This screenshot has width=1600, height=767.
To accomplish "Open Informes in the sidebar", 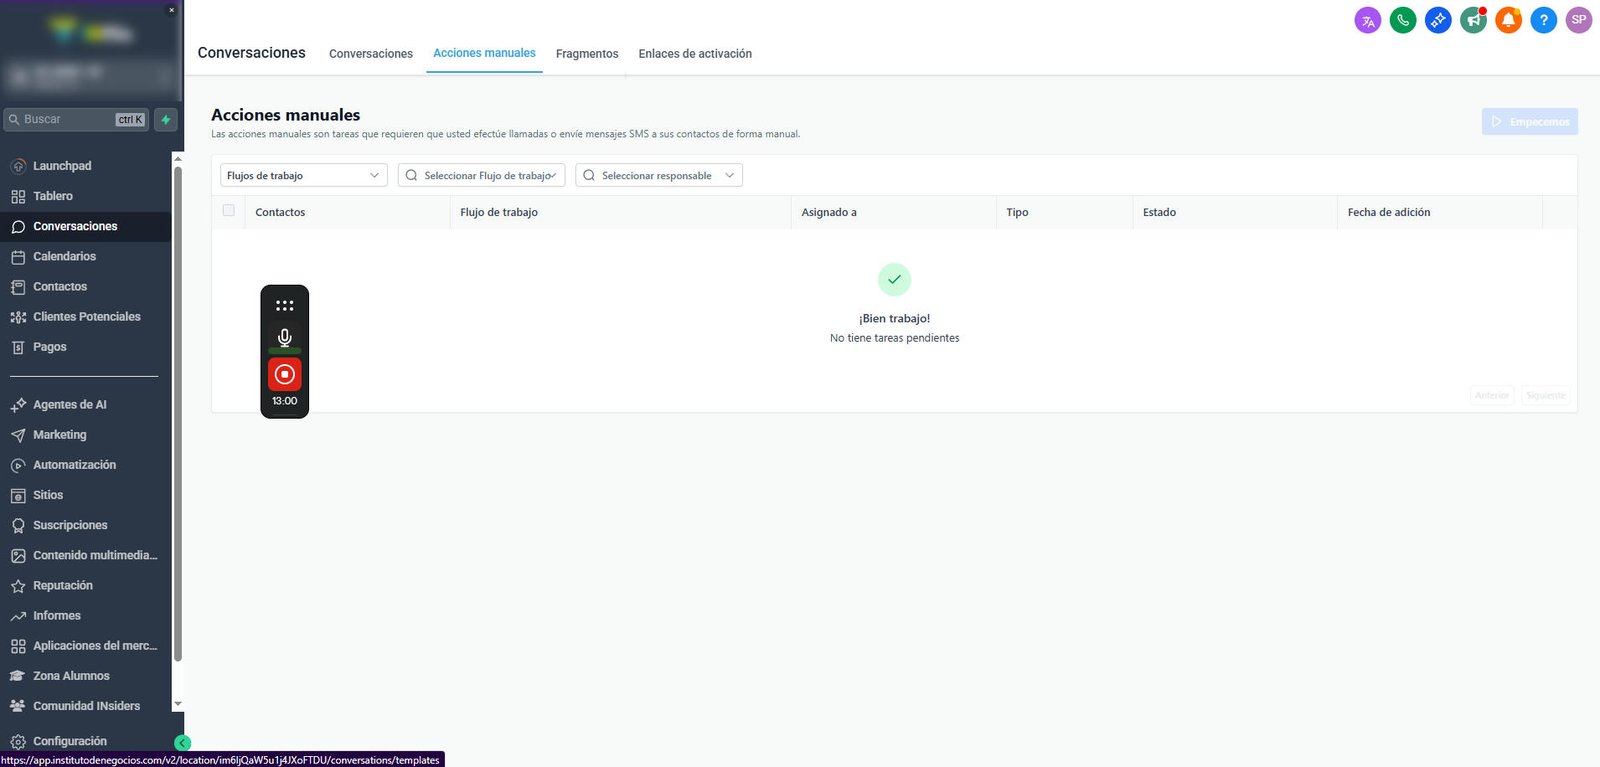I will point(86,615).
